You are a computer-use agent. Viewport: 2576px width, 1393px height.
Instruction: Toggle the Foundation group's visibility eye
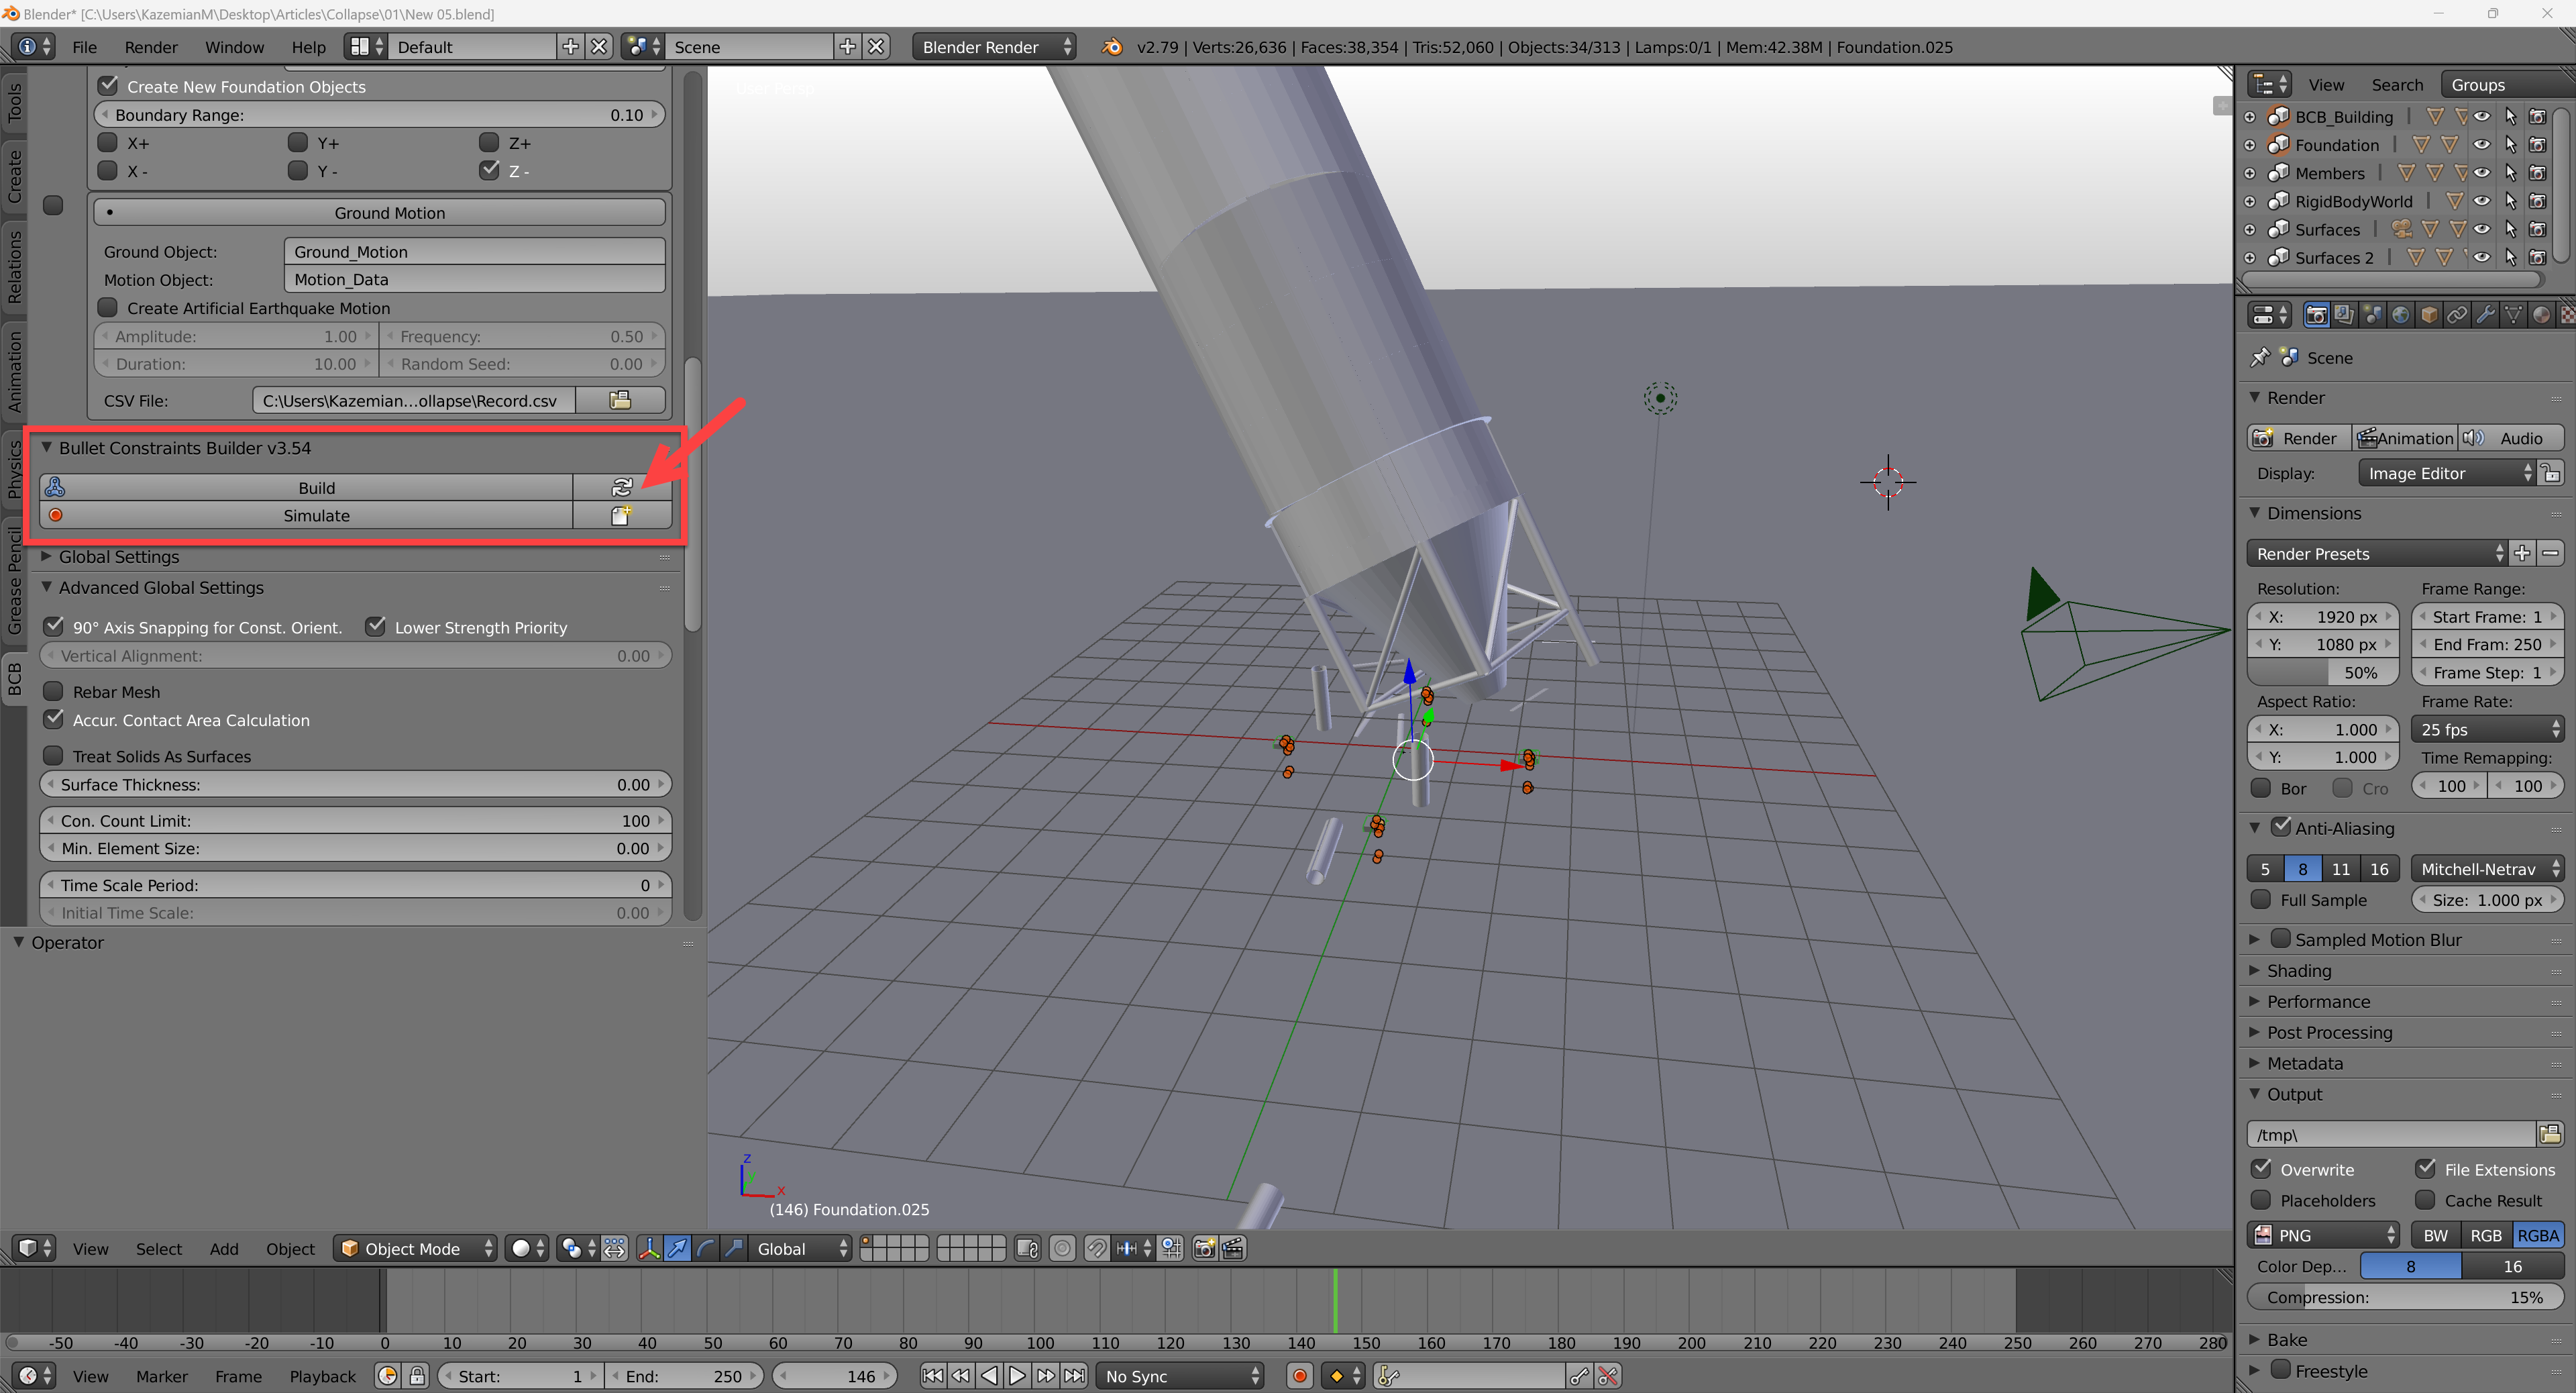click(x=2482, y=145)
